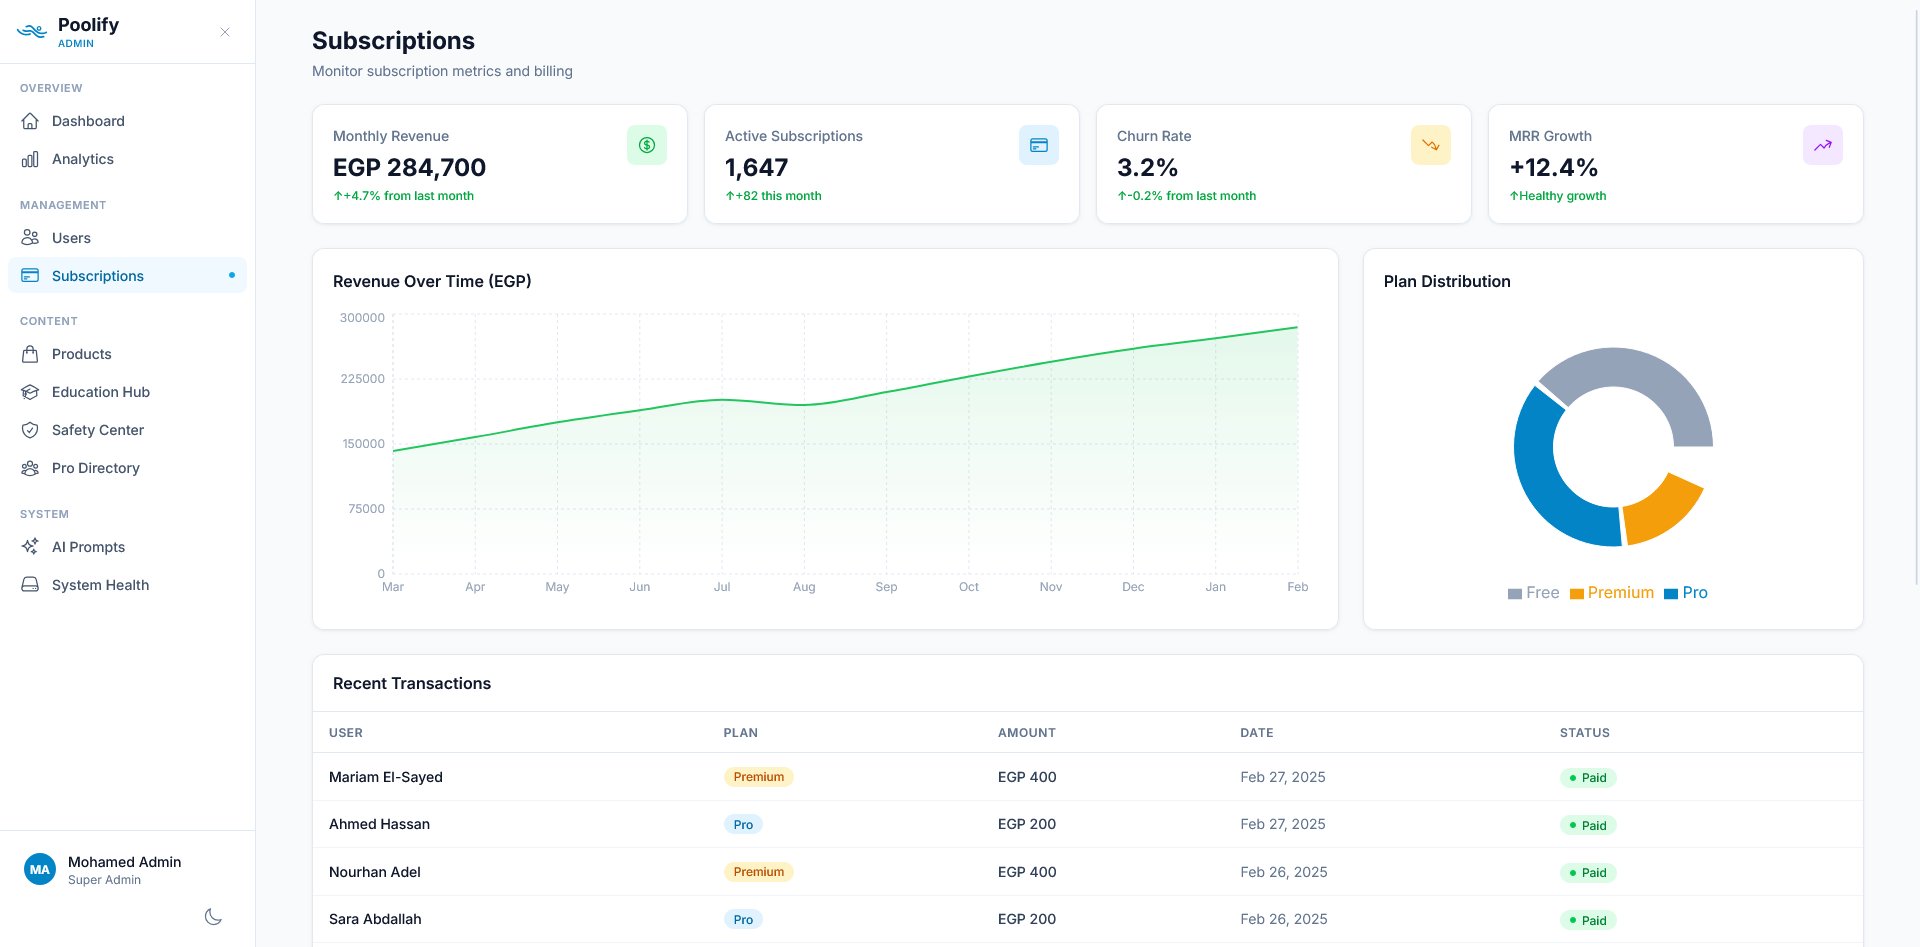Image resolution: width=1920 pixels, height=947 pixels.
Task: Click the AI Prompts sparkle icon
Action: [x=30, y=547]
